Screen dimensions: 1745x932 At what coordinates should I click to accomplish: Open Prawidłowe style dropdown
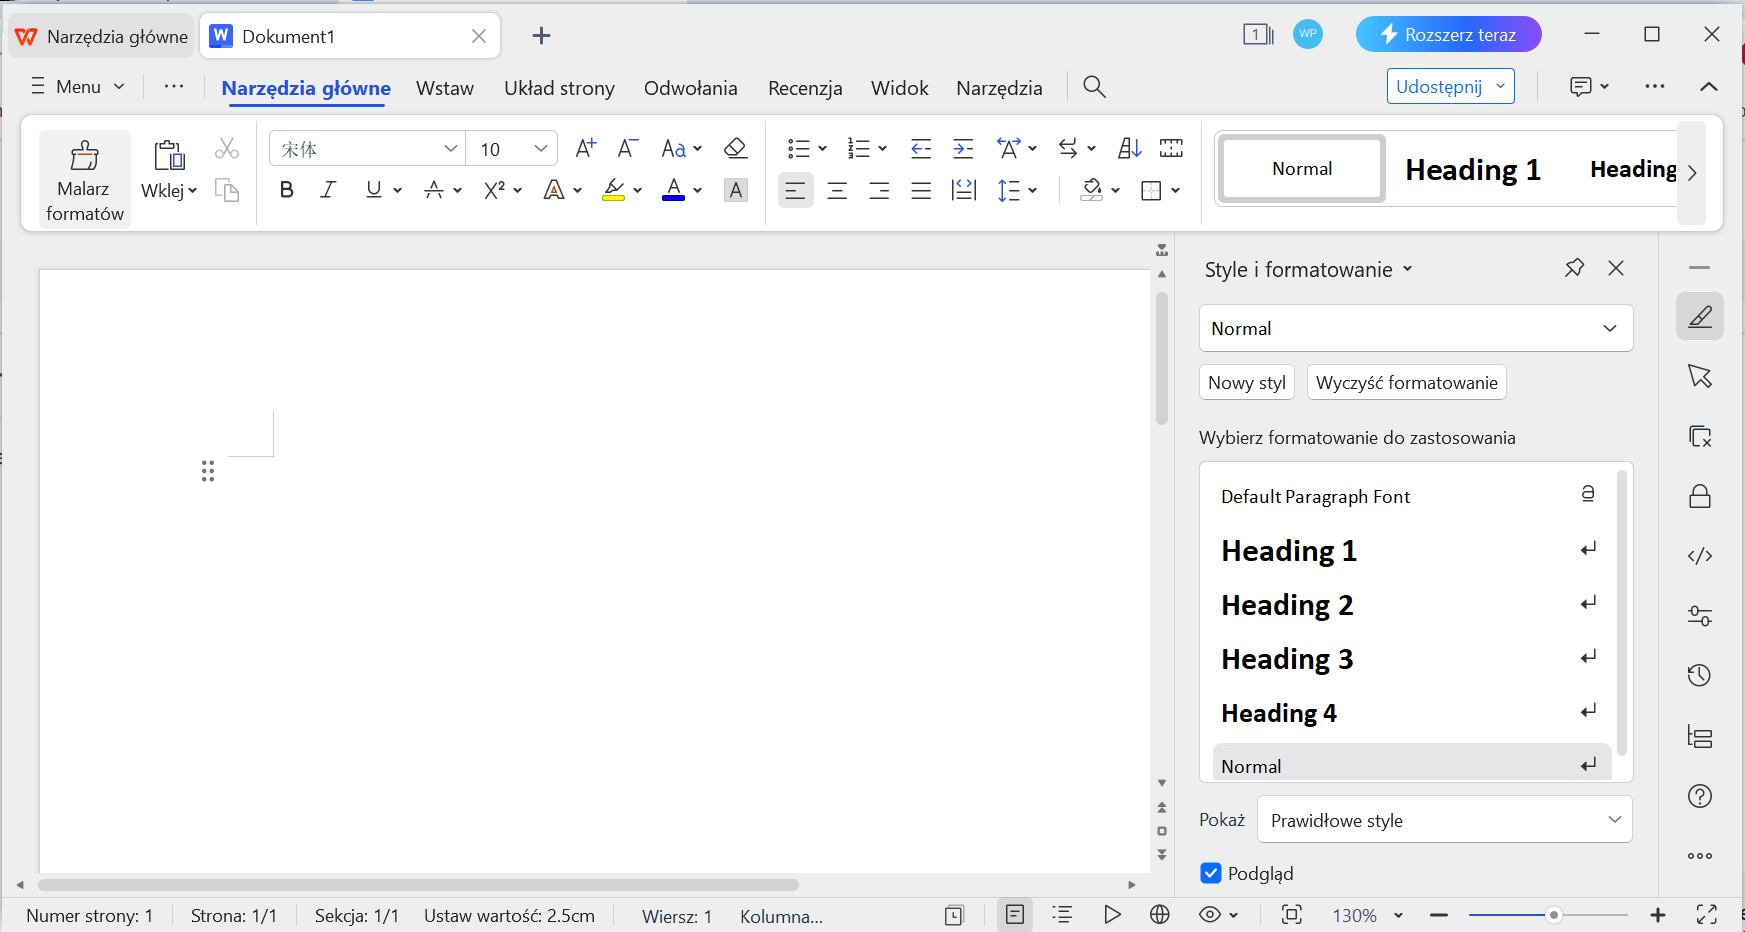click(1445, 820)
